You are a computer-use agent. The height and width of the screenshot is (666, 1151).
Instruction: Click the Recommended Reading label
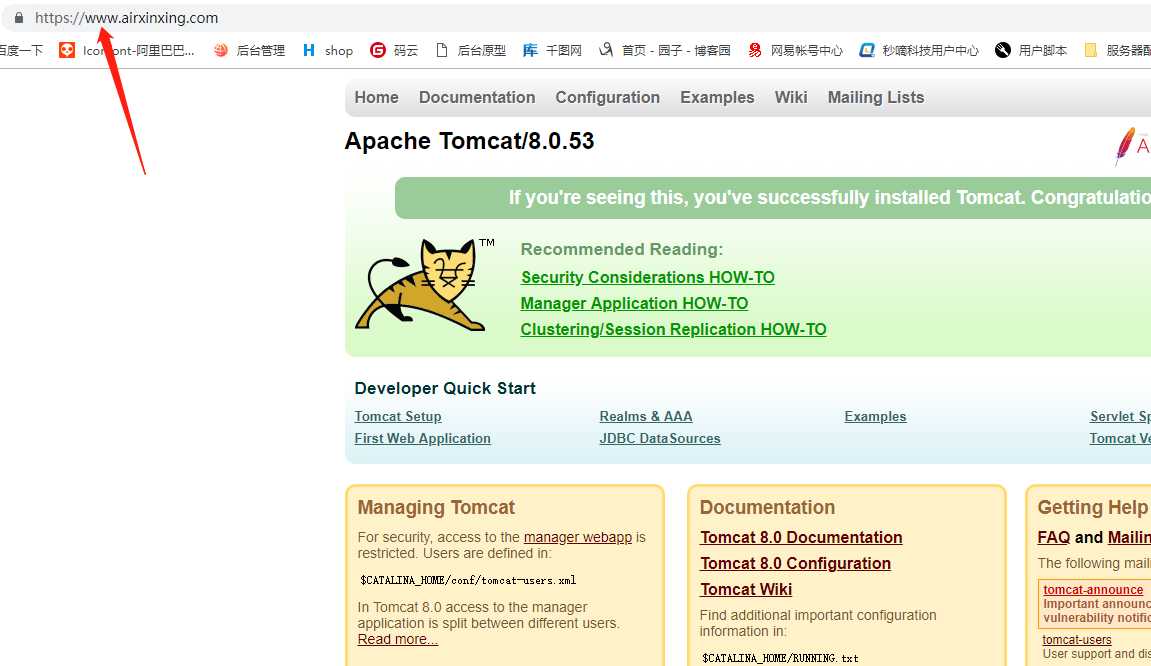(622, 249)
